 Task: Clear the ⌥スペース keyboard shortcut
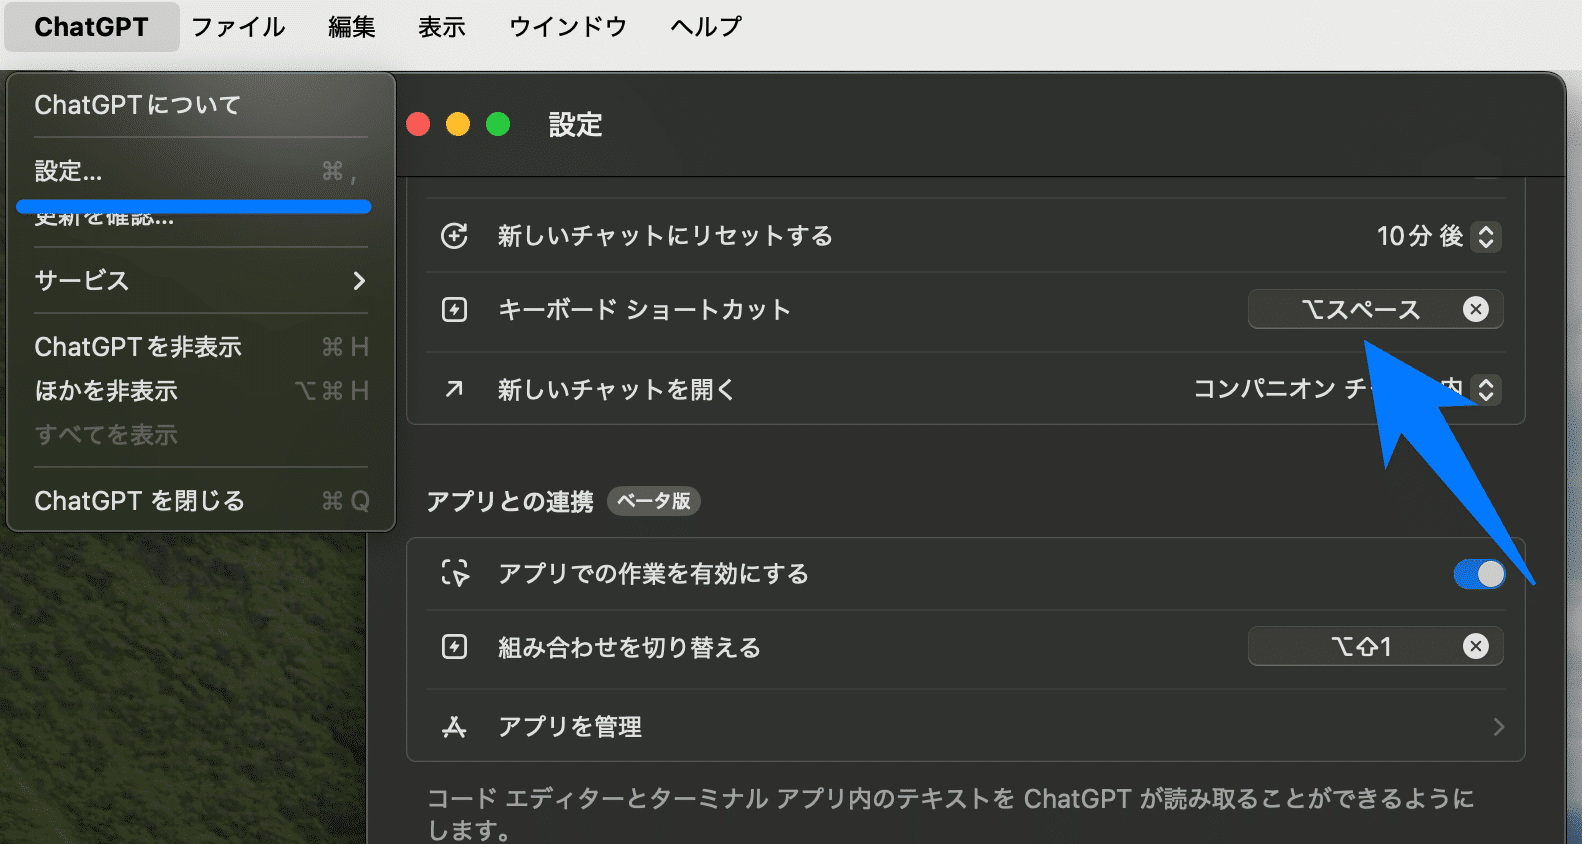point(1475,310)
